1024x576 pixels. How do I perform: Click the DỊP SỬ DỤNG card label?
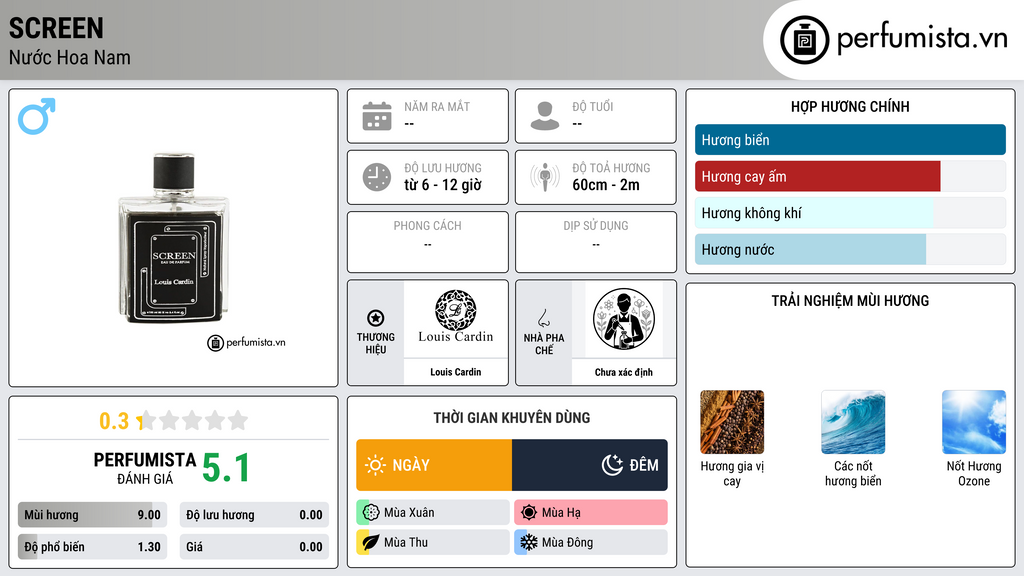pyautogui.click(x=596, y=225)
